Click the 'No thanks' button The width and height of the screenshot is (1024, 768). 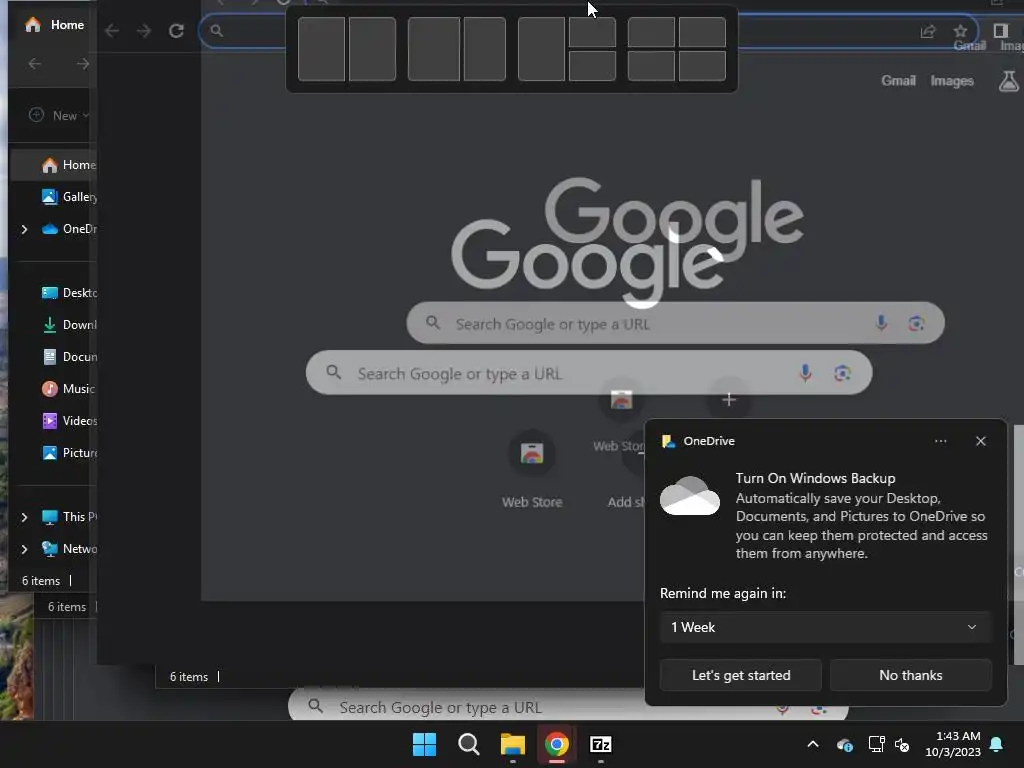pyautogui.click(x=910, y=675)
